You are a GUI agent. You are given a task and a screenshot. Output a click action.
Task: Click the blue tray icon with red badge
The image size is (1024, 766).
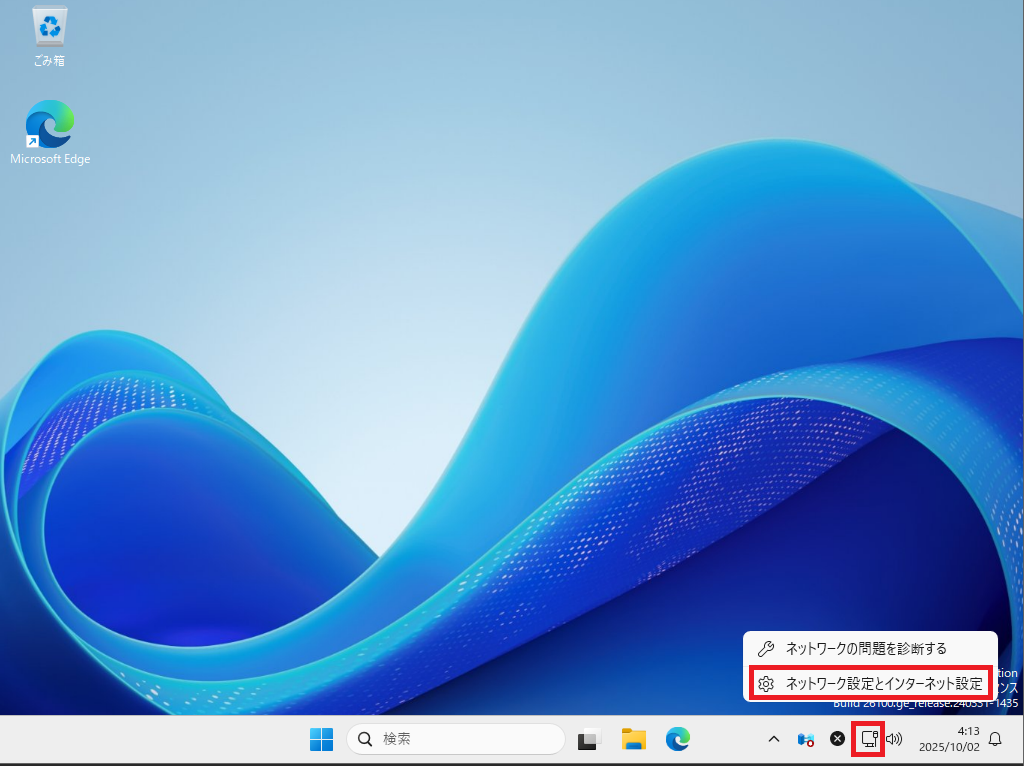(805, 739)
